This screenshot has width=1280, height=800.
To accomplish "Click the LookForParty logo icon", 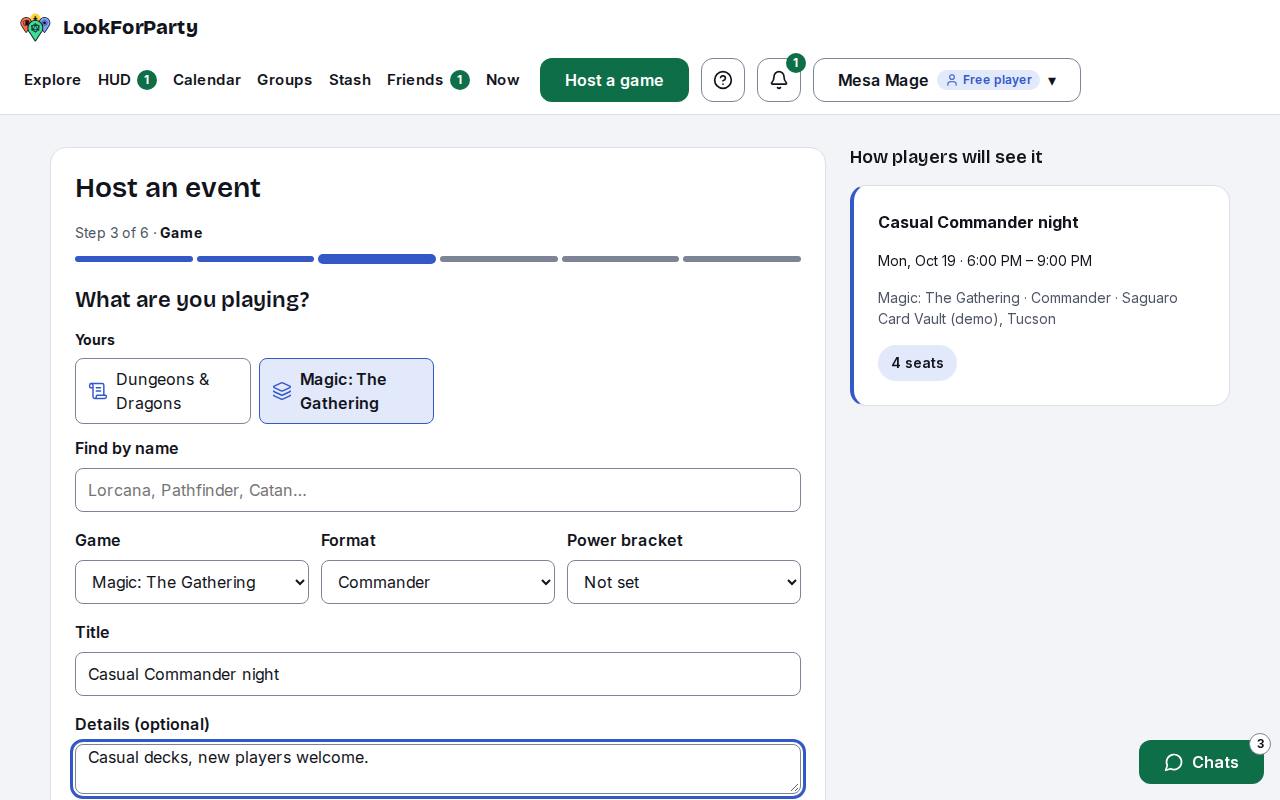I will point(35,28).
